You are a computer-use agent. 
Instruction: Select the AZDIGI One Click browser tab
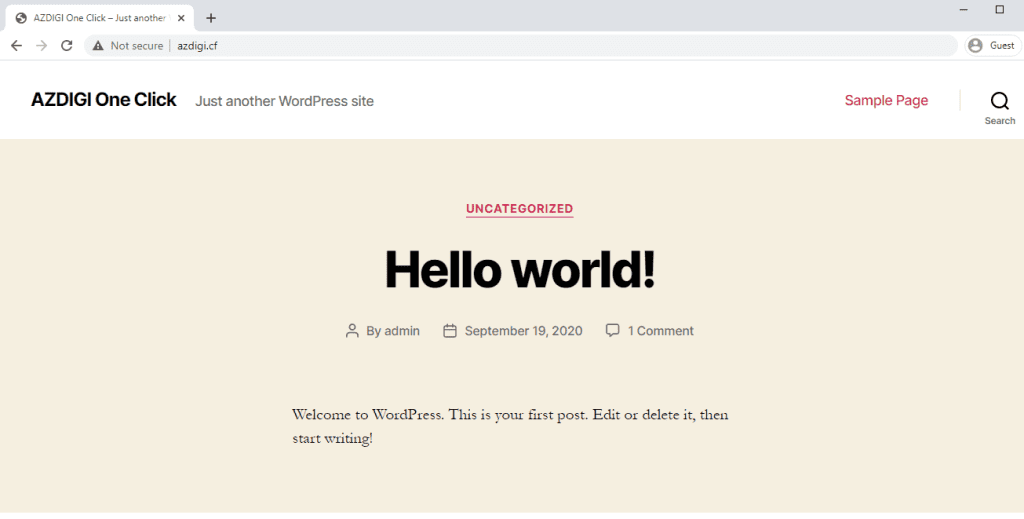click(95, 18)
